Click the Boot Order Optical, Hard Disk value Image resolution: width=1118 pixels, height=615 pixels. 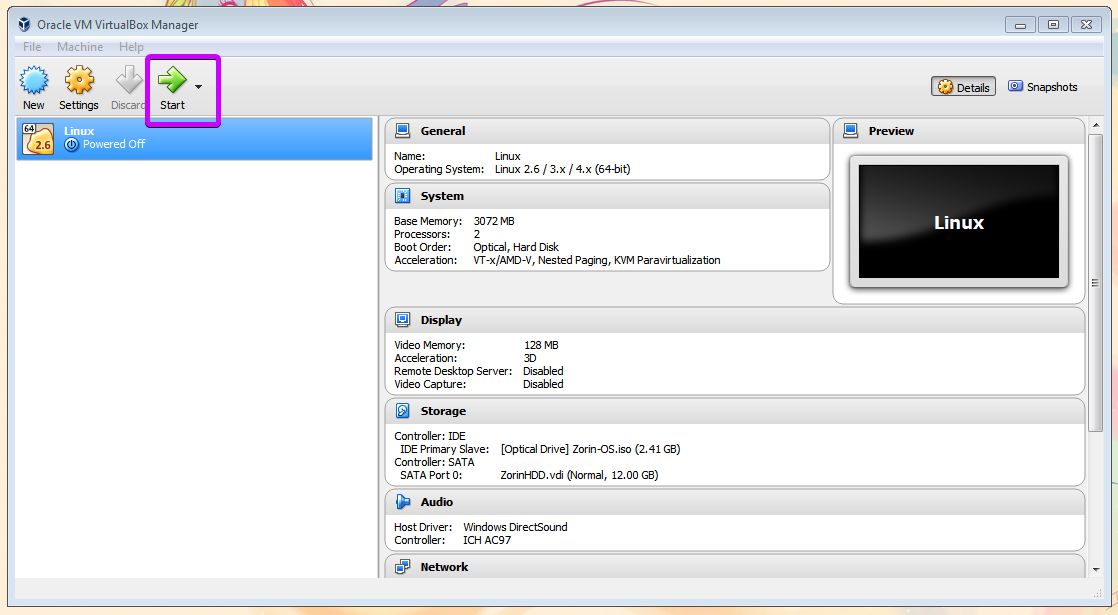point(516,247)
